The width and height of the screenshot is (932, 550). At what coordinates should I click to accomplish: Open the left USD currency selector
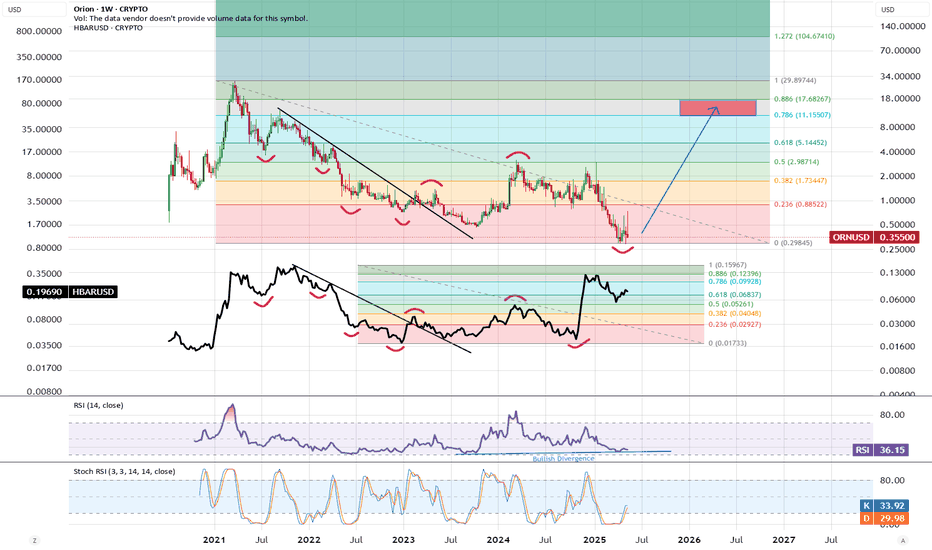33,10
